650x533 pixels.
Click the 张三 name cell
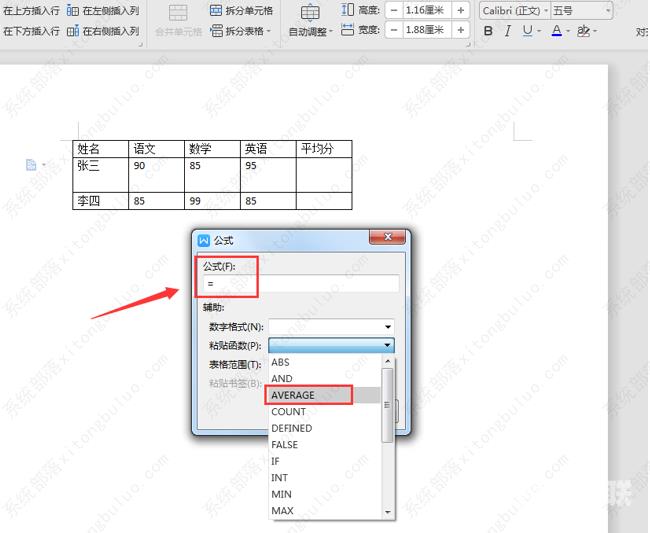pyautogui.click(x=100, y=174)
